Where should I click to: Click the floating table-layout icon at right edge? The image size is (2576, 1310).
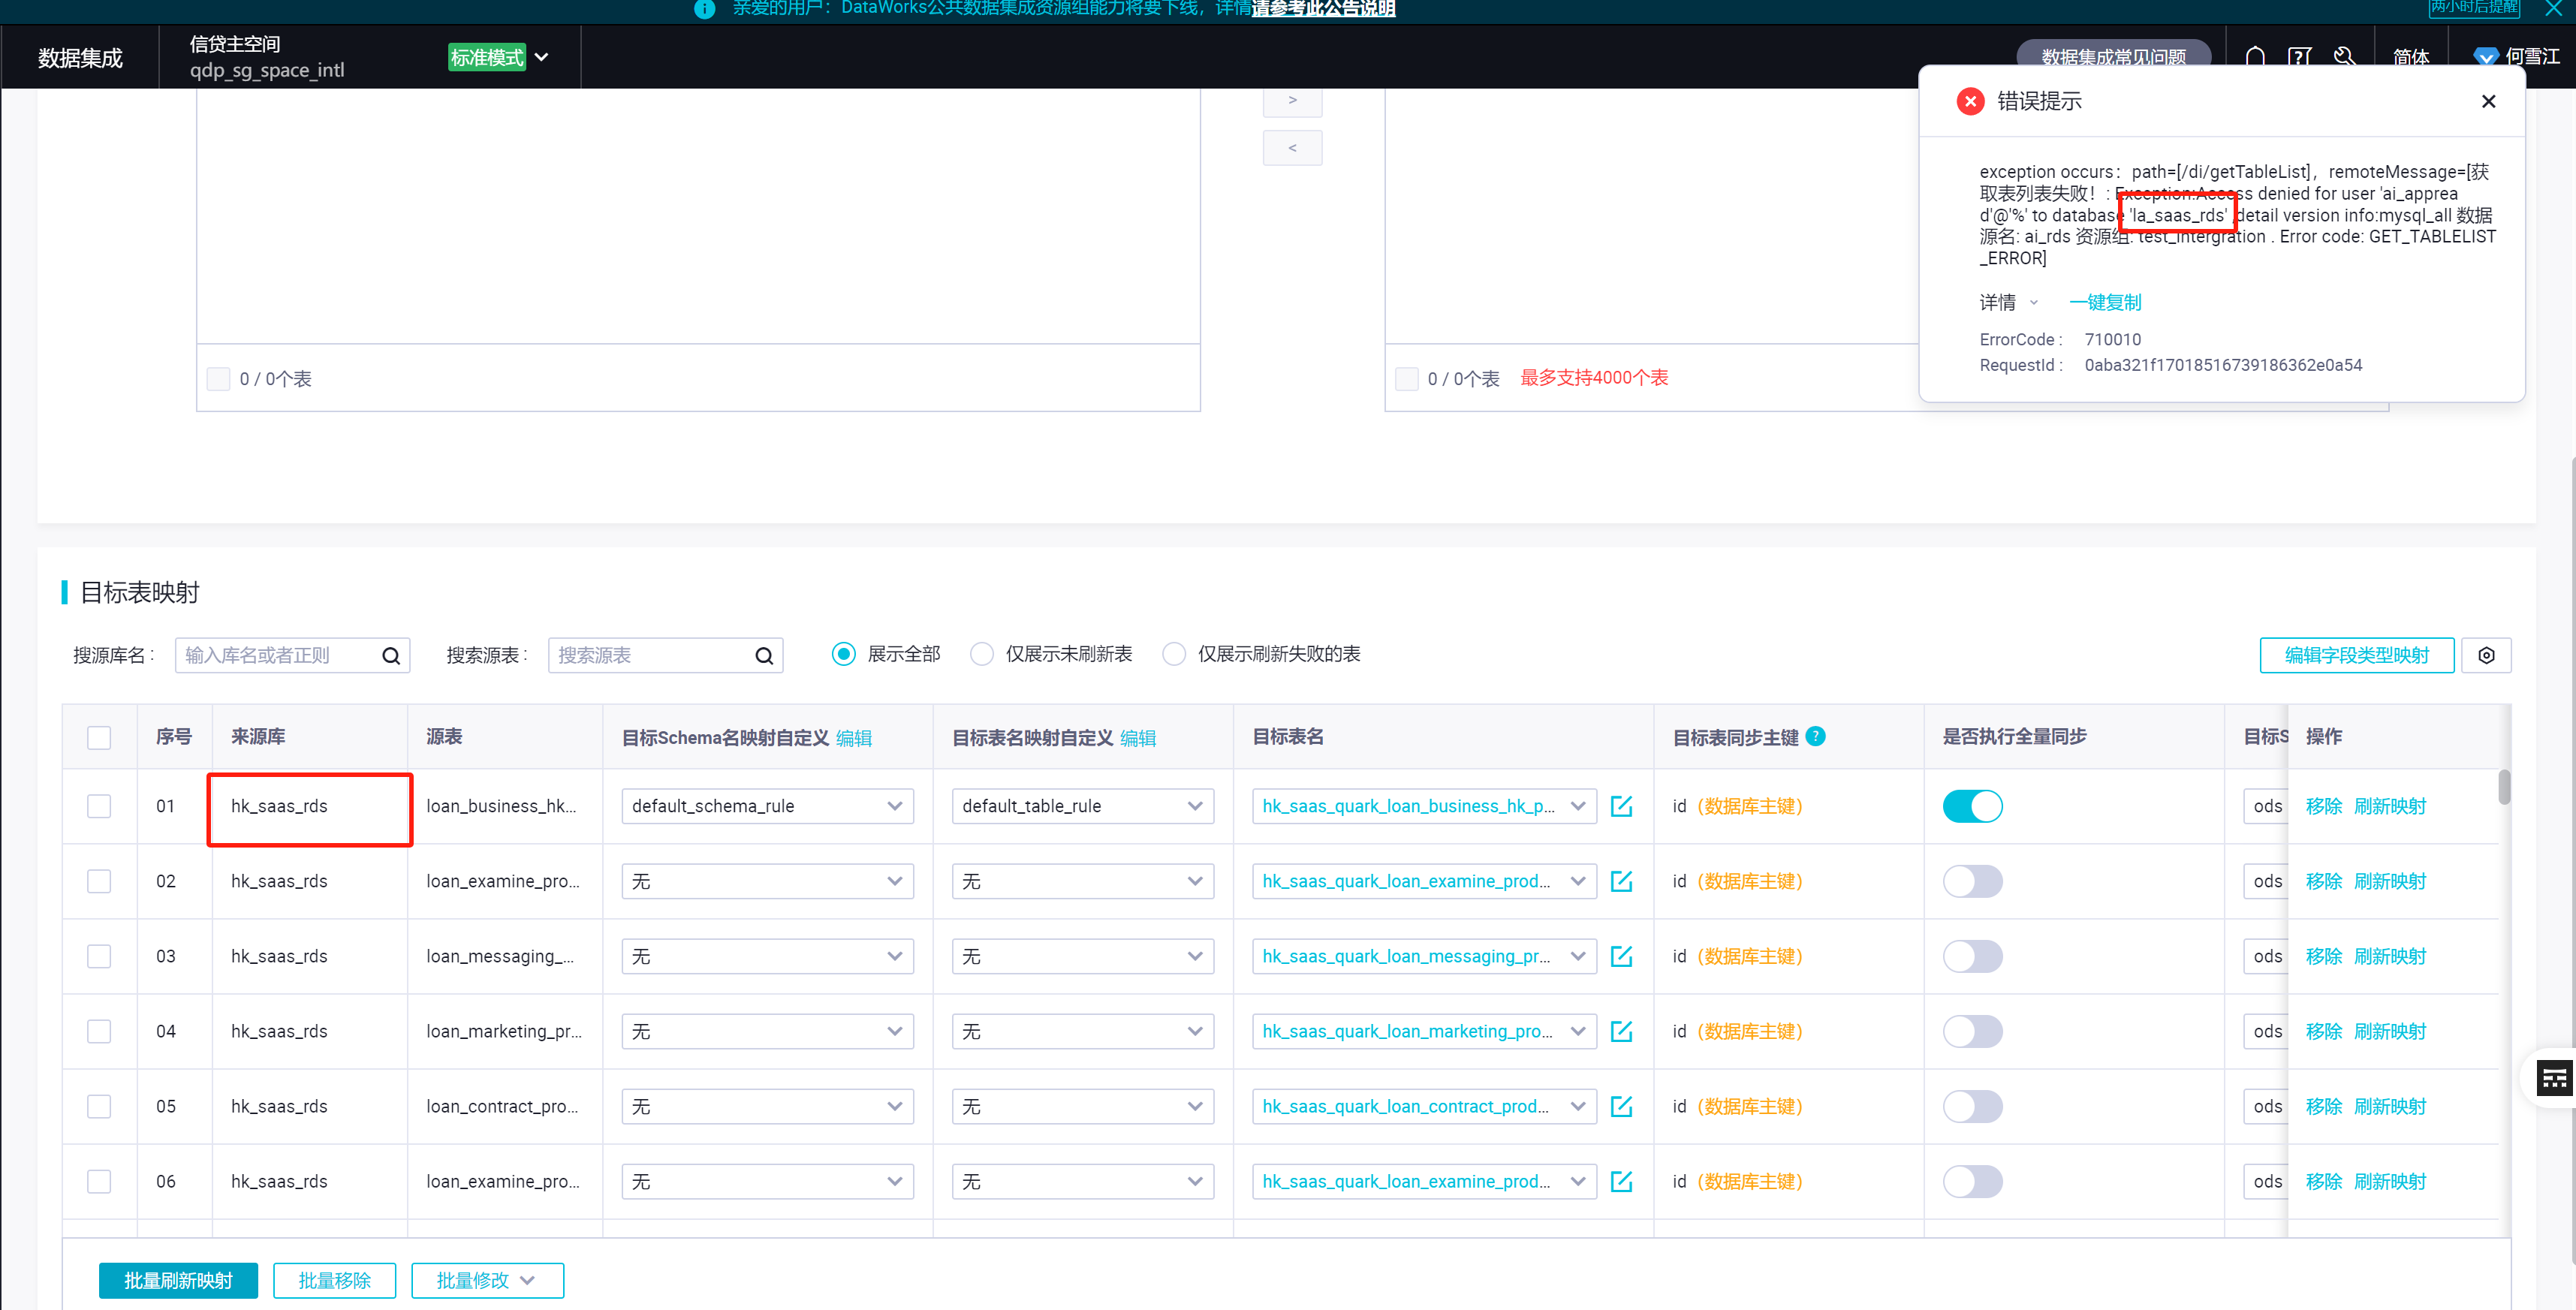tap(2554, 1078)
